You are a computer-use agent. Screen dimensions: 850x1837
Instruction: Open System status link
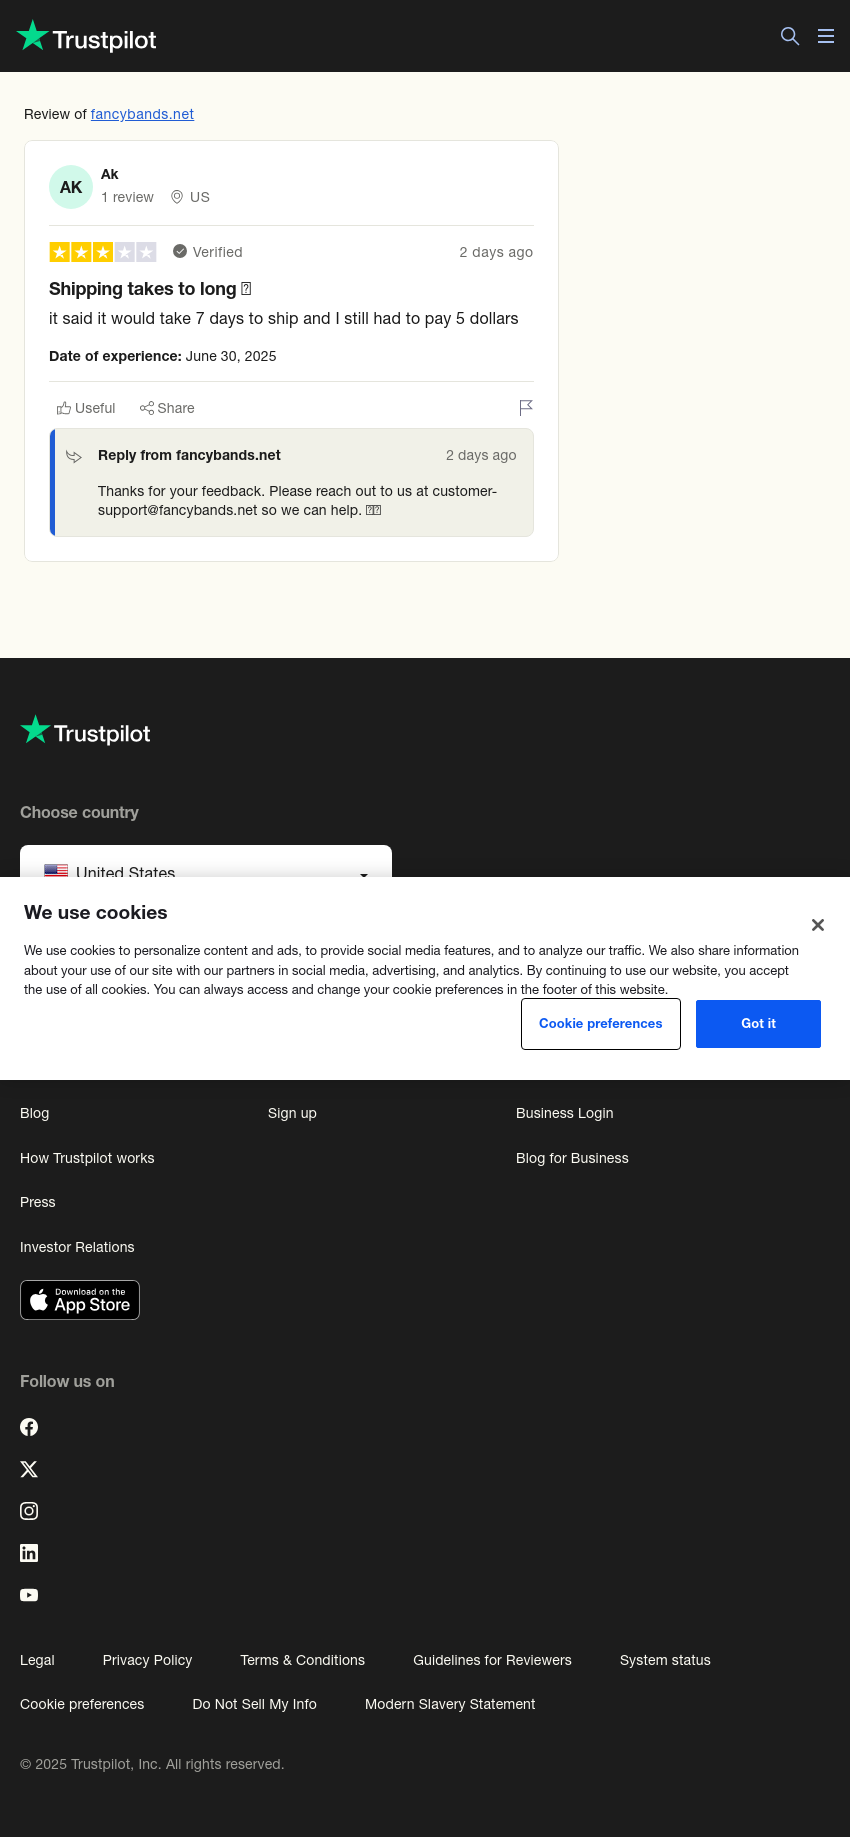tap(665, 1660)
